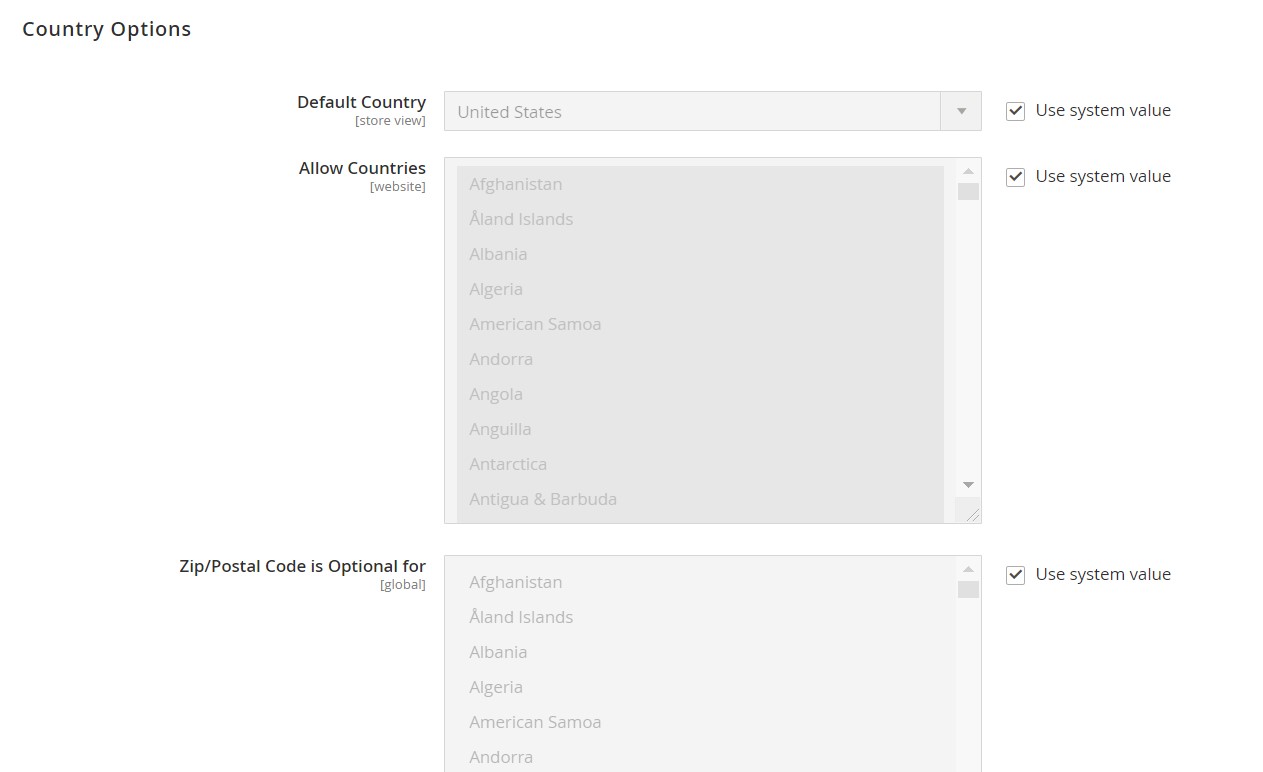This screenshot has width=1263, height=772.
Task: Click the Zip/Postal Code is Optional for label
Action: [x=302, y=566]
